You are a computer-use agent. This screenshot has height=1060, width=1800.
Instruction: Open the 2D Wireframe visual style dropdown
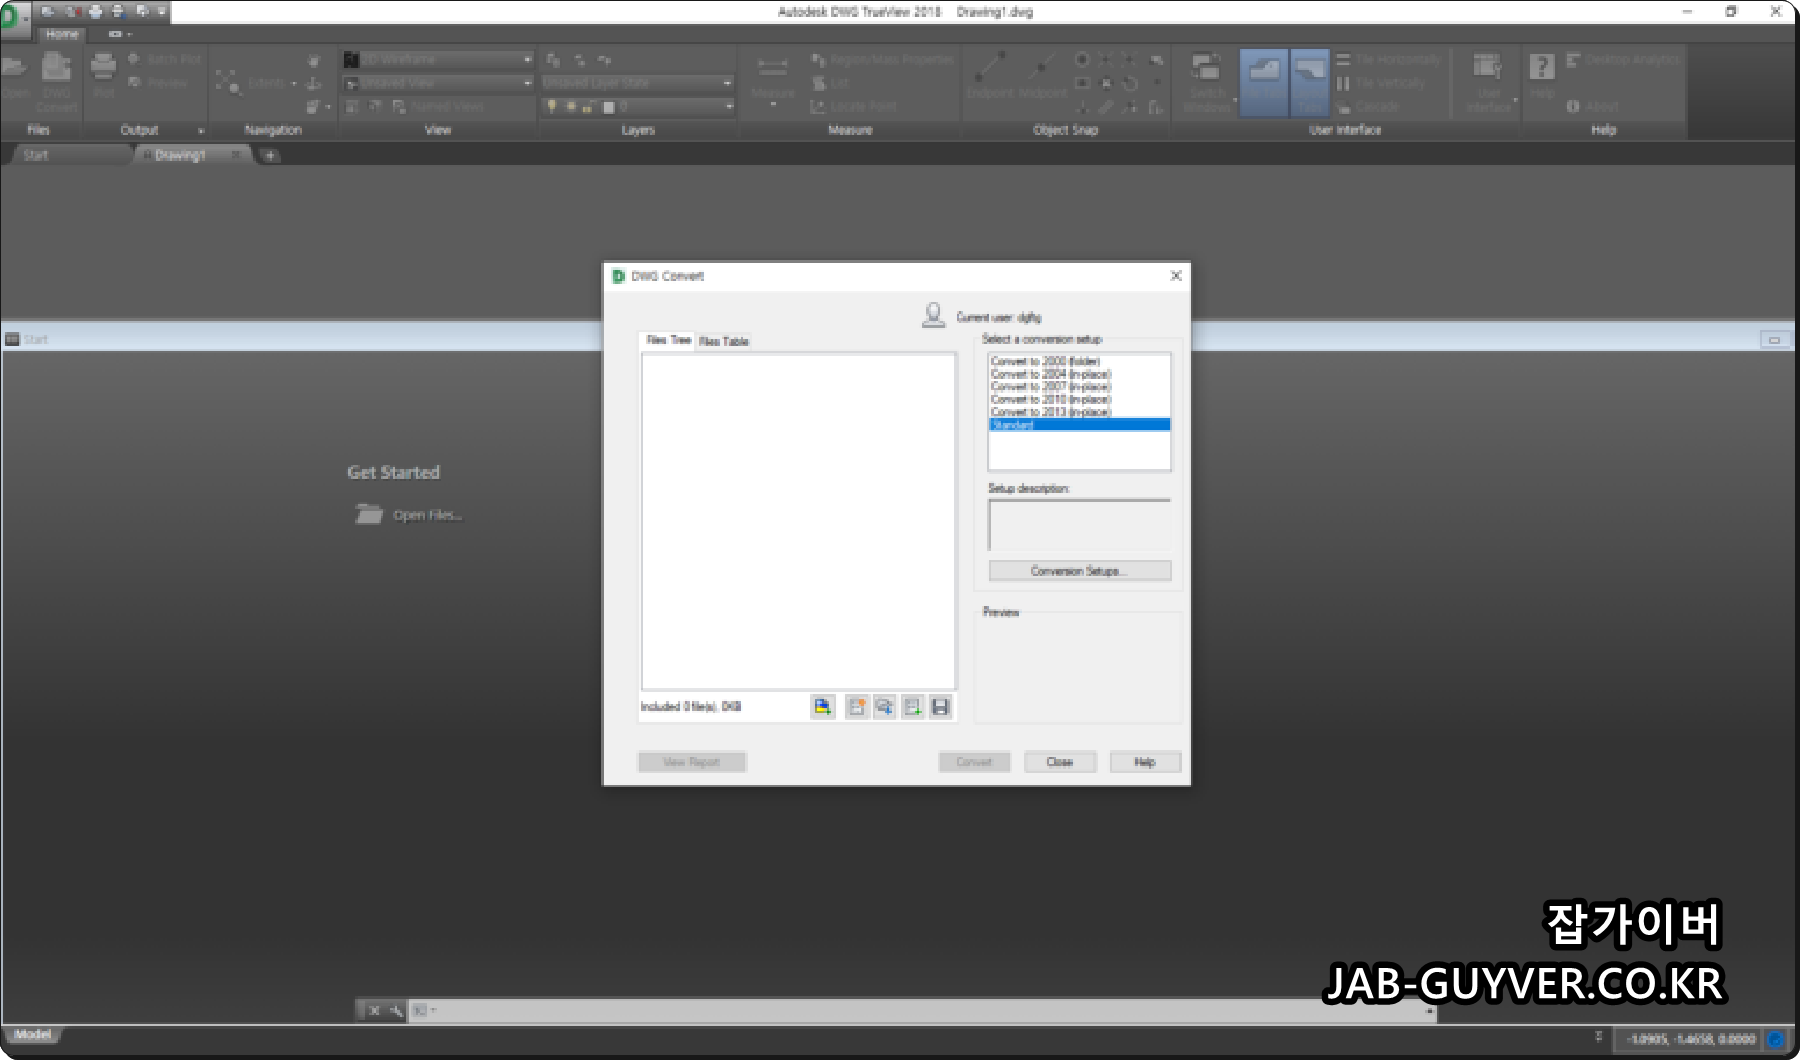click(x=437, y=60)
